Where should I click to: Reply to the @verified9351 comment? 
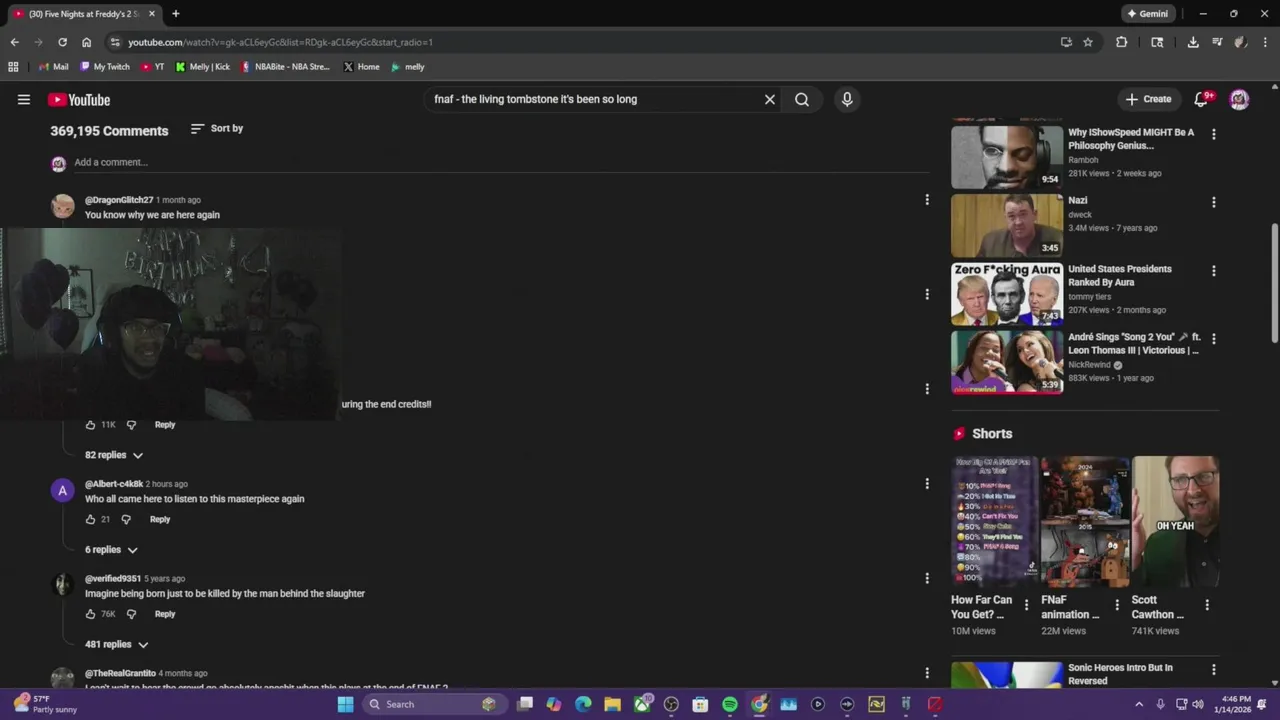click(x=165, y=614)
